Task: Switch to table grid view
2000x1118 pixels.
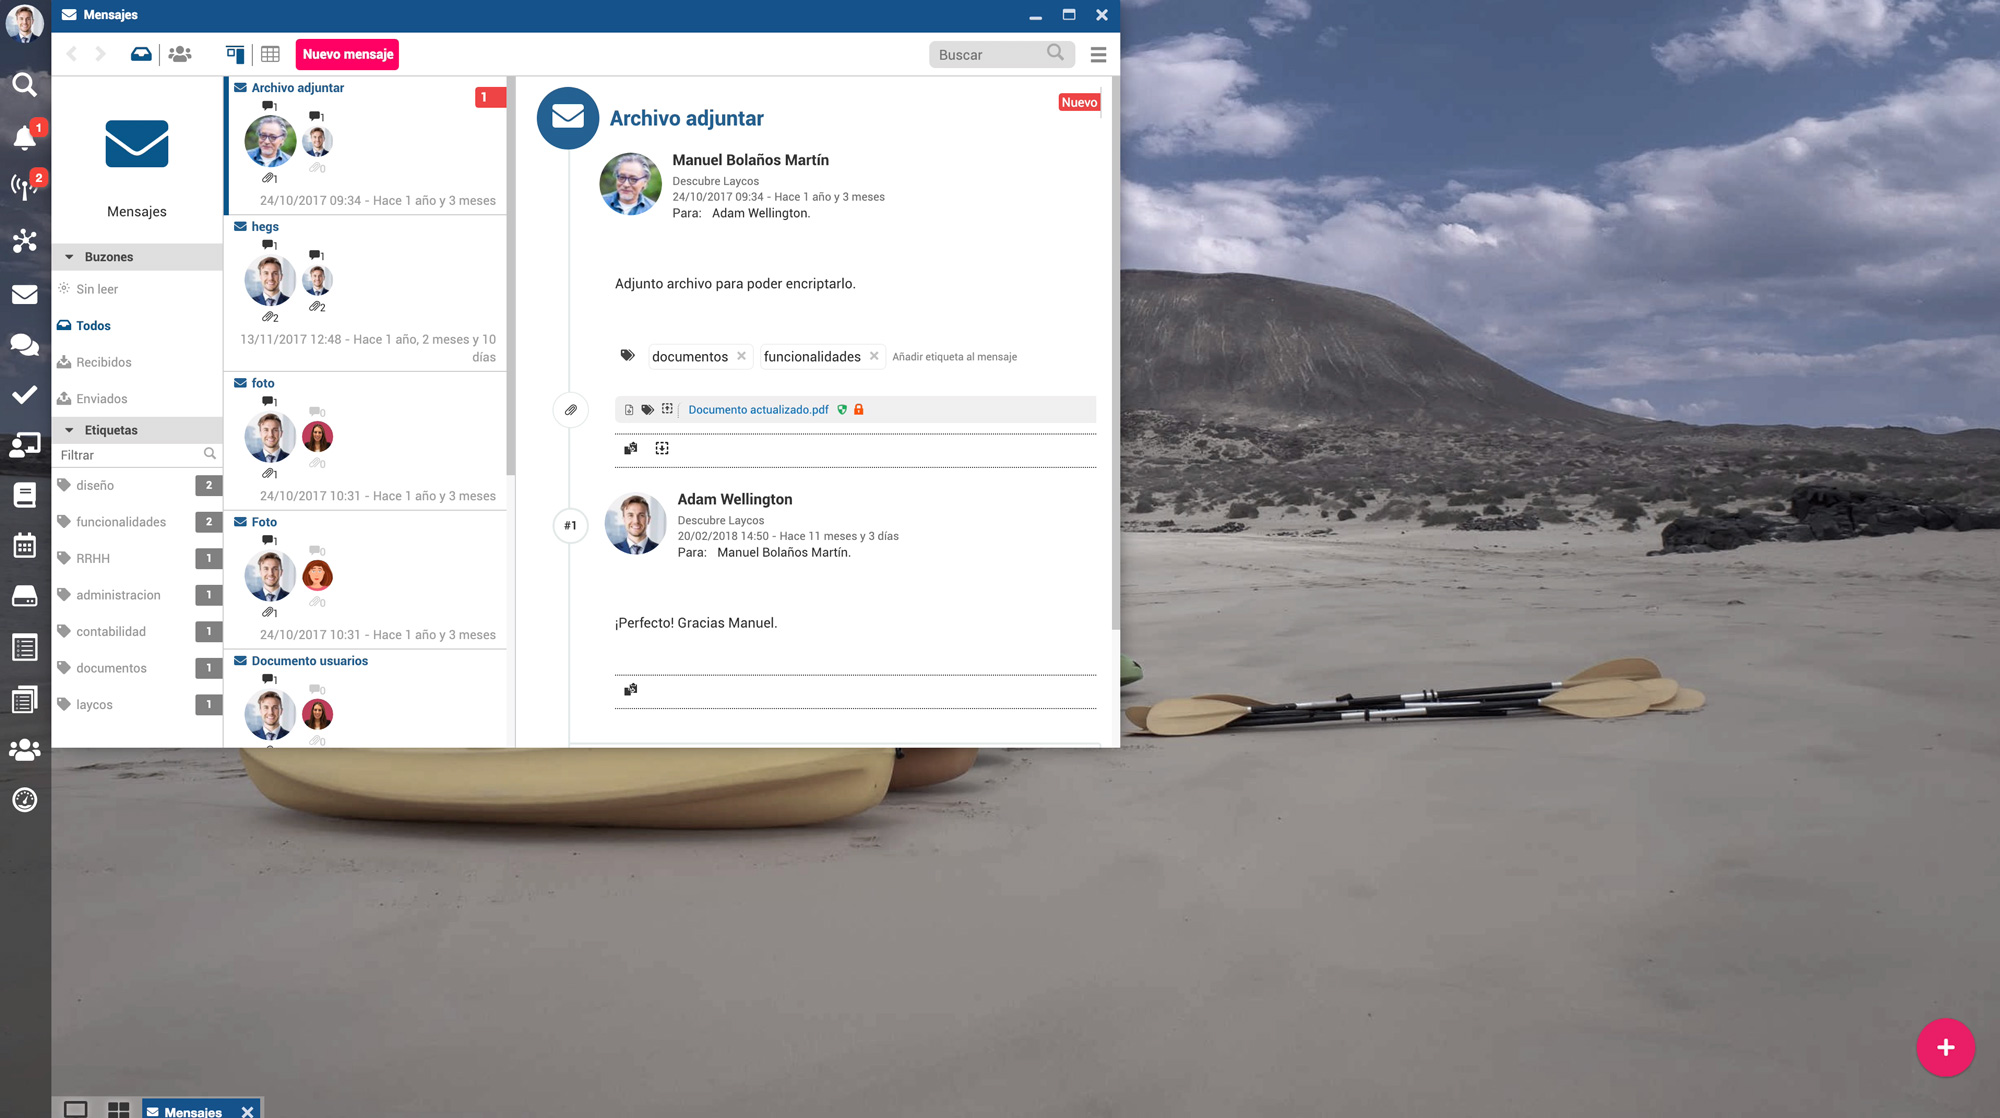Action: (x=270, y=54)
